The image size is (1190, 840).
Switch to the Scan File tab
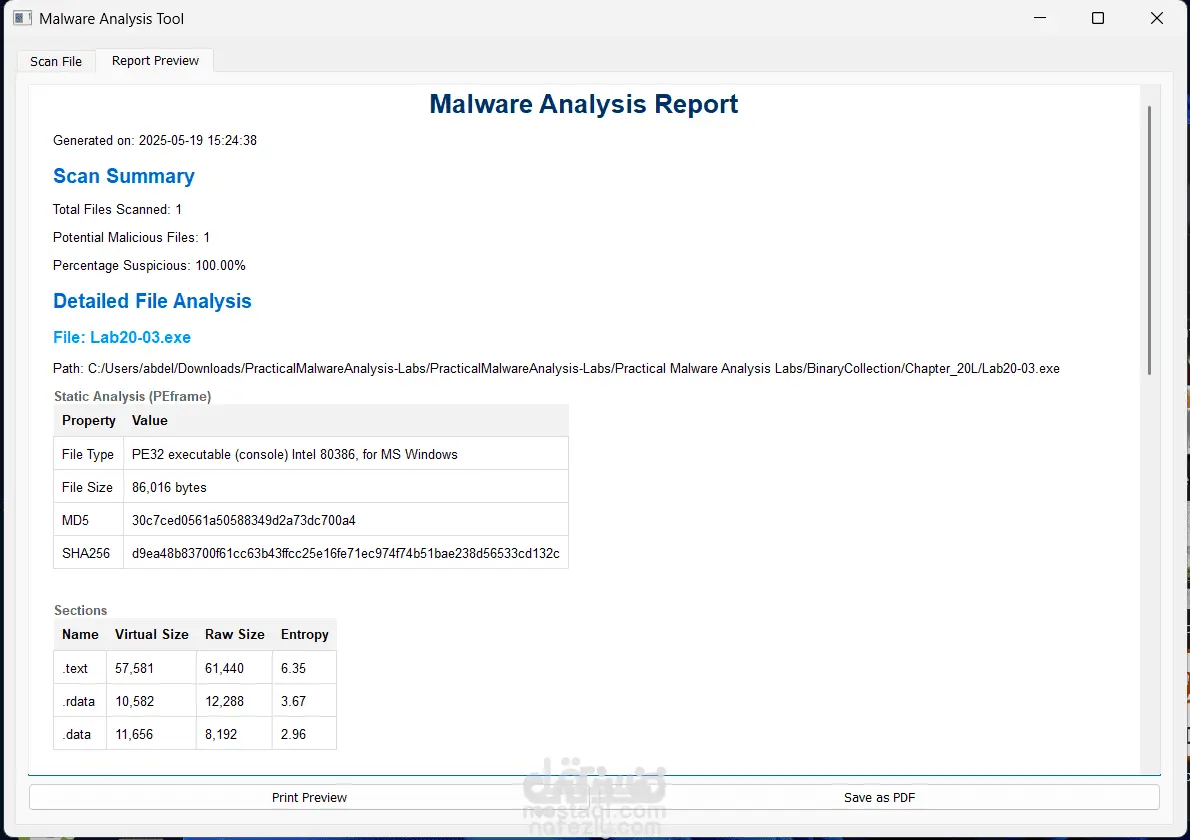coord(56,61)
